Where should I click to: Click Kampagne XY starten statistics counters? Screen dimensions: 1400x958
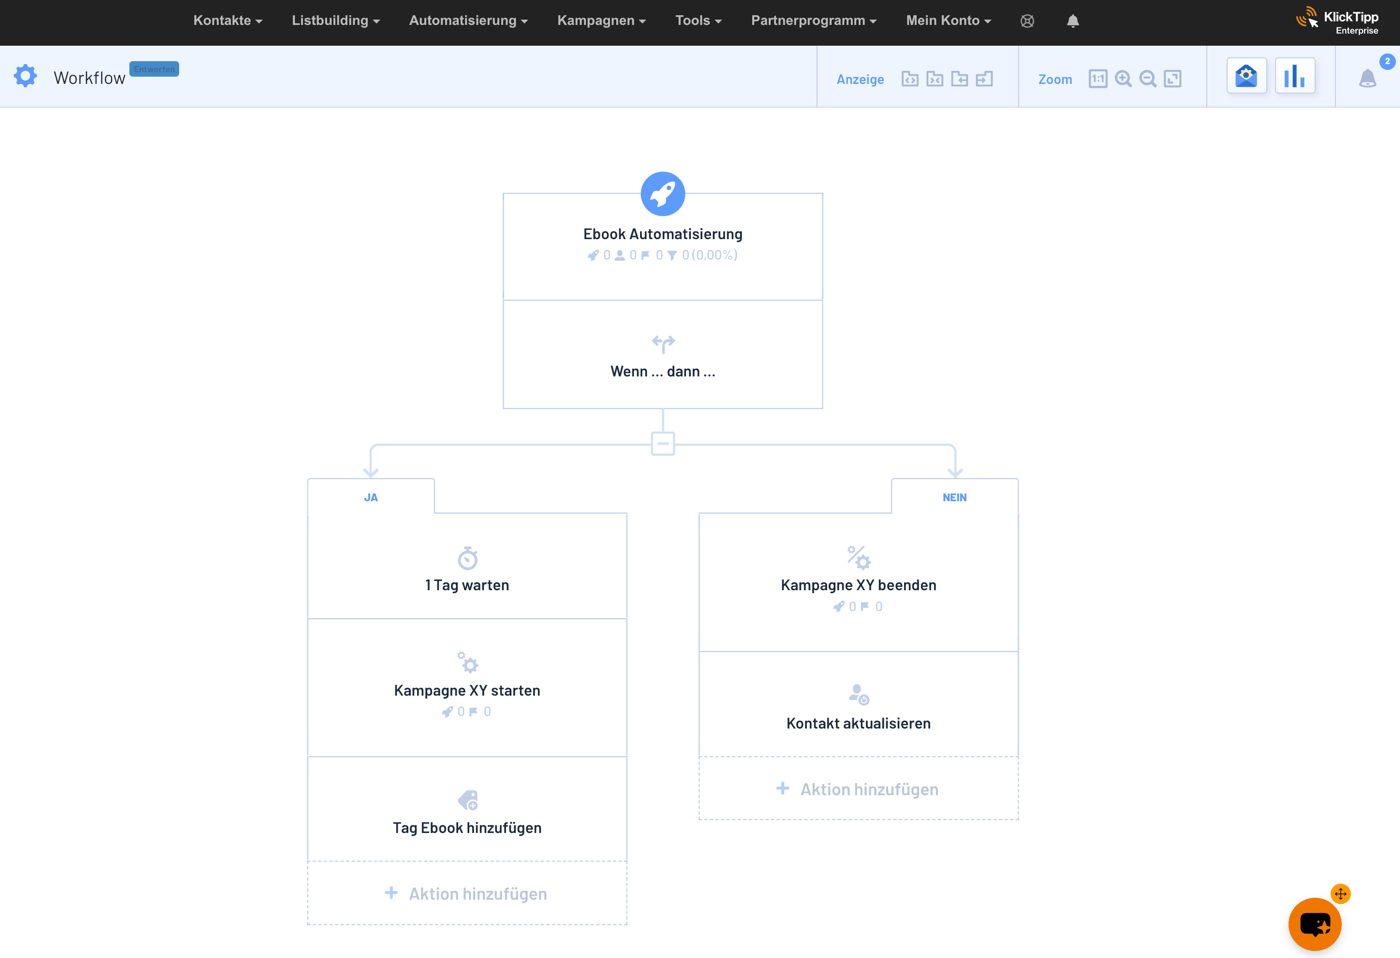(x=467, y=712)
